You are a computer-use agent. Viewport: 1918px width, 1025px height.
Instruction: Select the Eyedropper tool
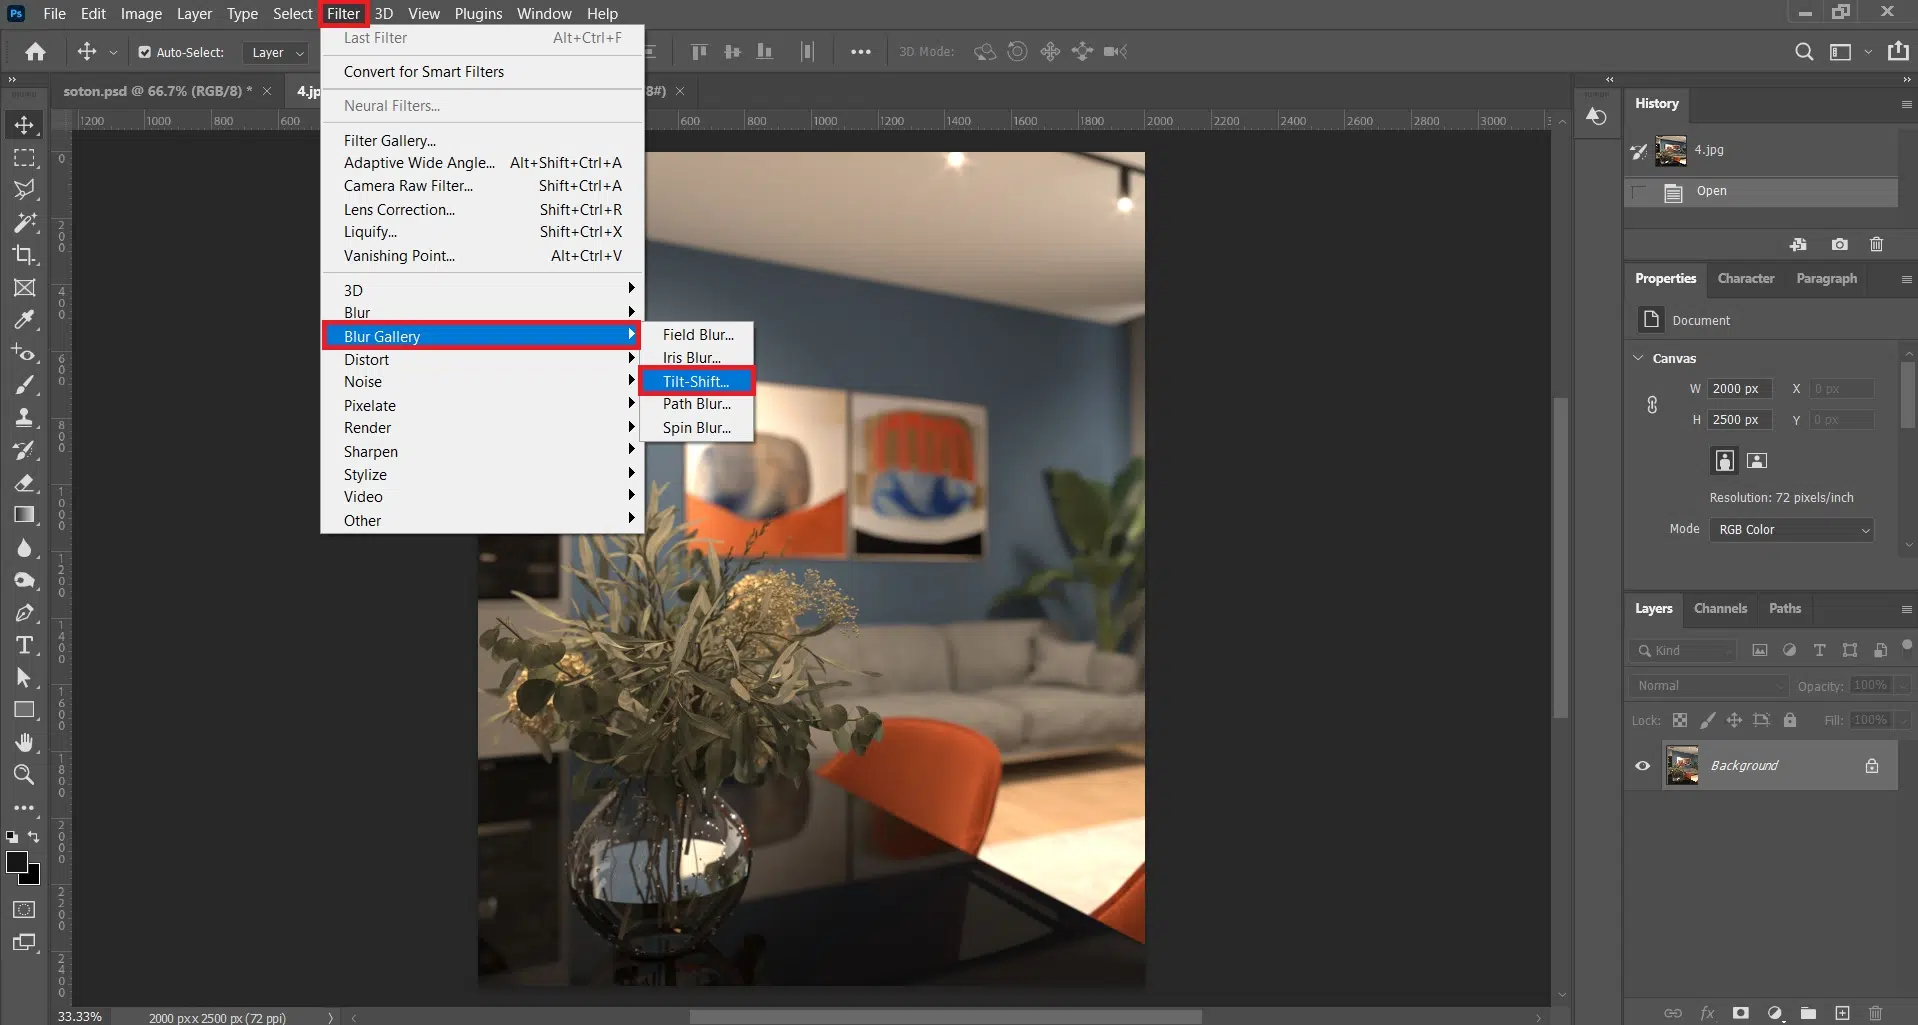click(24, 320)
